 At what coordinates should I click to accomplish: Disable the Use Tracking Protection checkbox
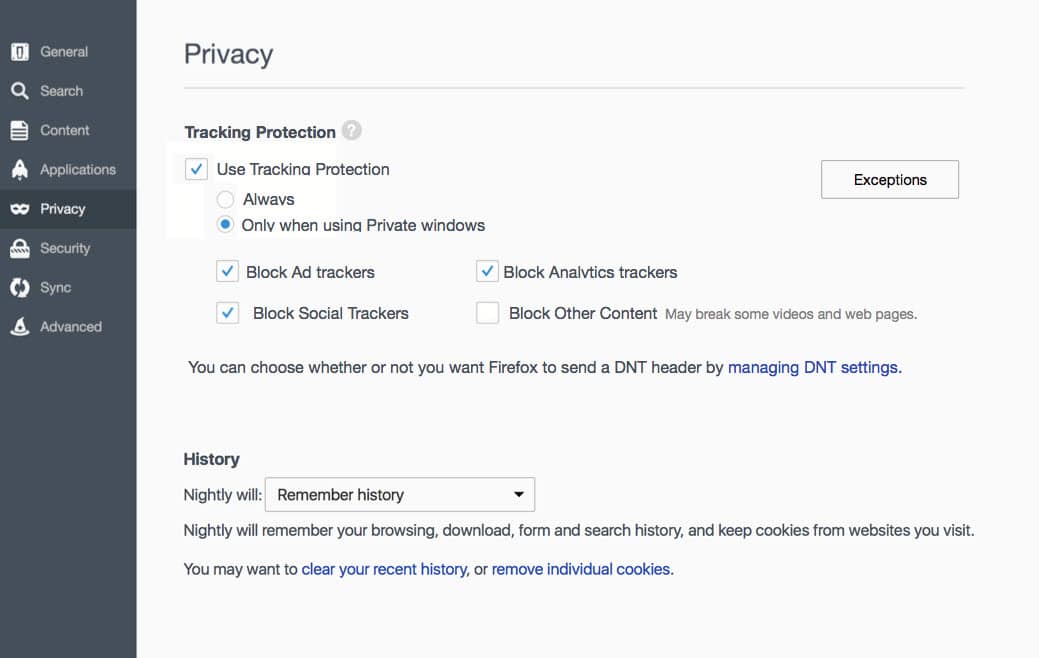[x=196, y=169]
